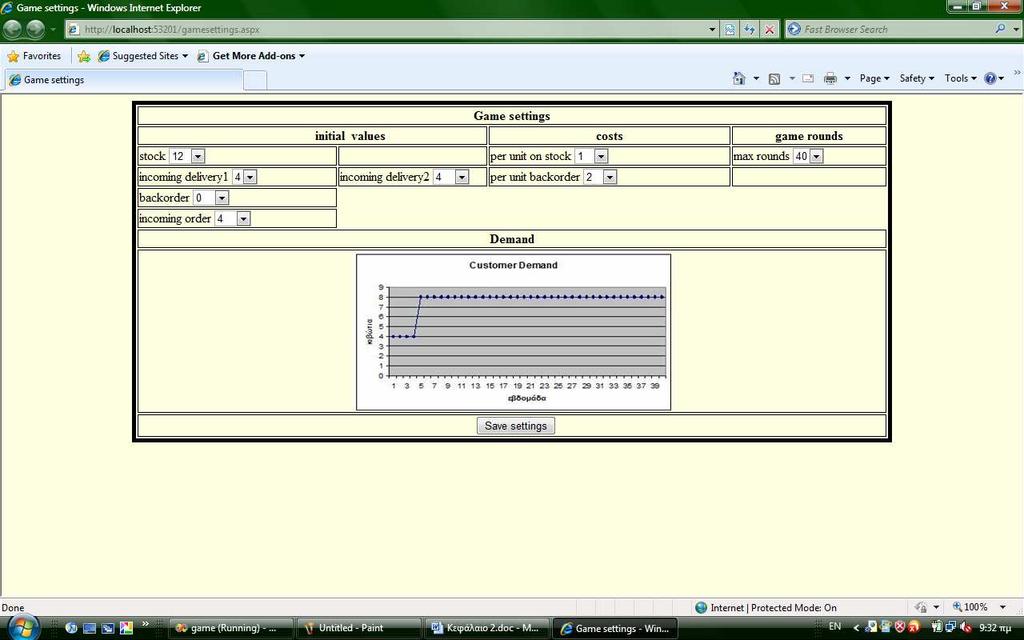Expand command bar overflow chevron

(x=1017, y=72)
